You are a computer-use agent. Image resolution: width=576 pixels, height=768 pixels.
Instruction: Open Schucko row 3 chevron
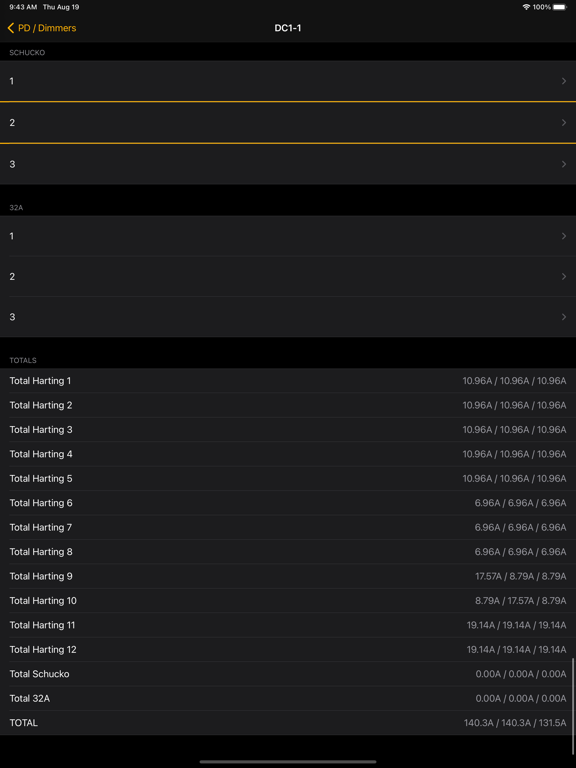(x=564, y=164)
